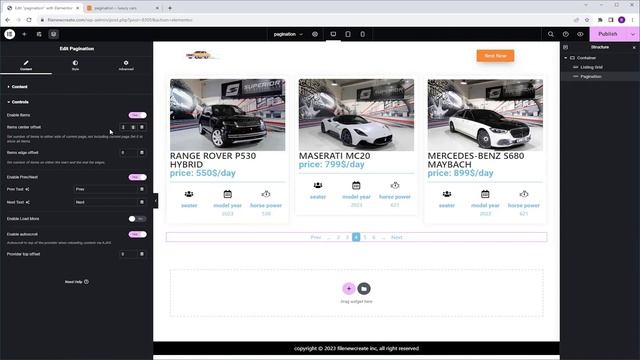Select Container in the Structure panel
Image resolution: width=640 pixels, height=360 pixels.
click(x=586, y=58)
